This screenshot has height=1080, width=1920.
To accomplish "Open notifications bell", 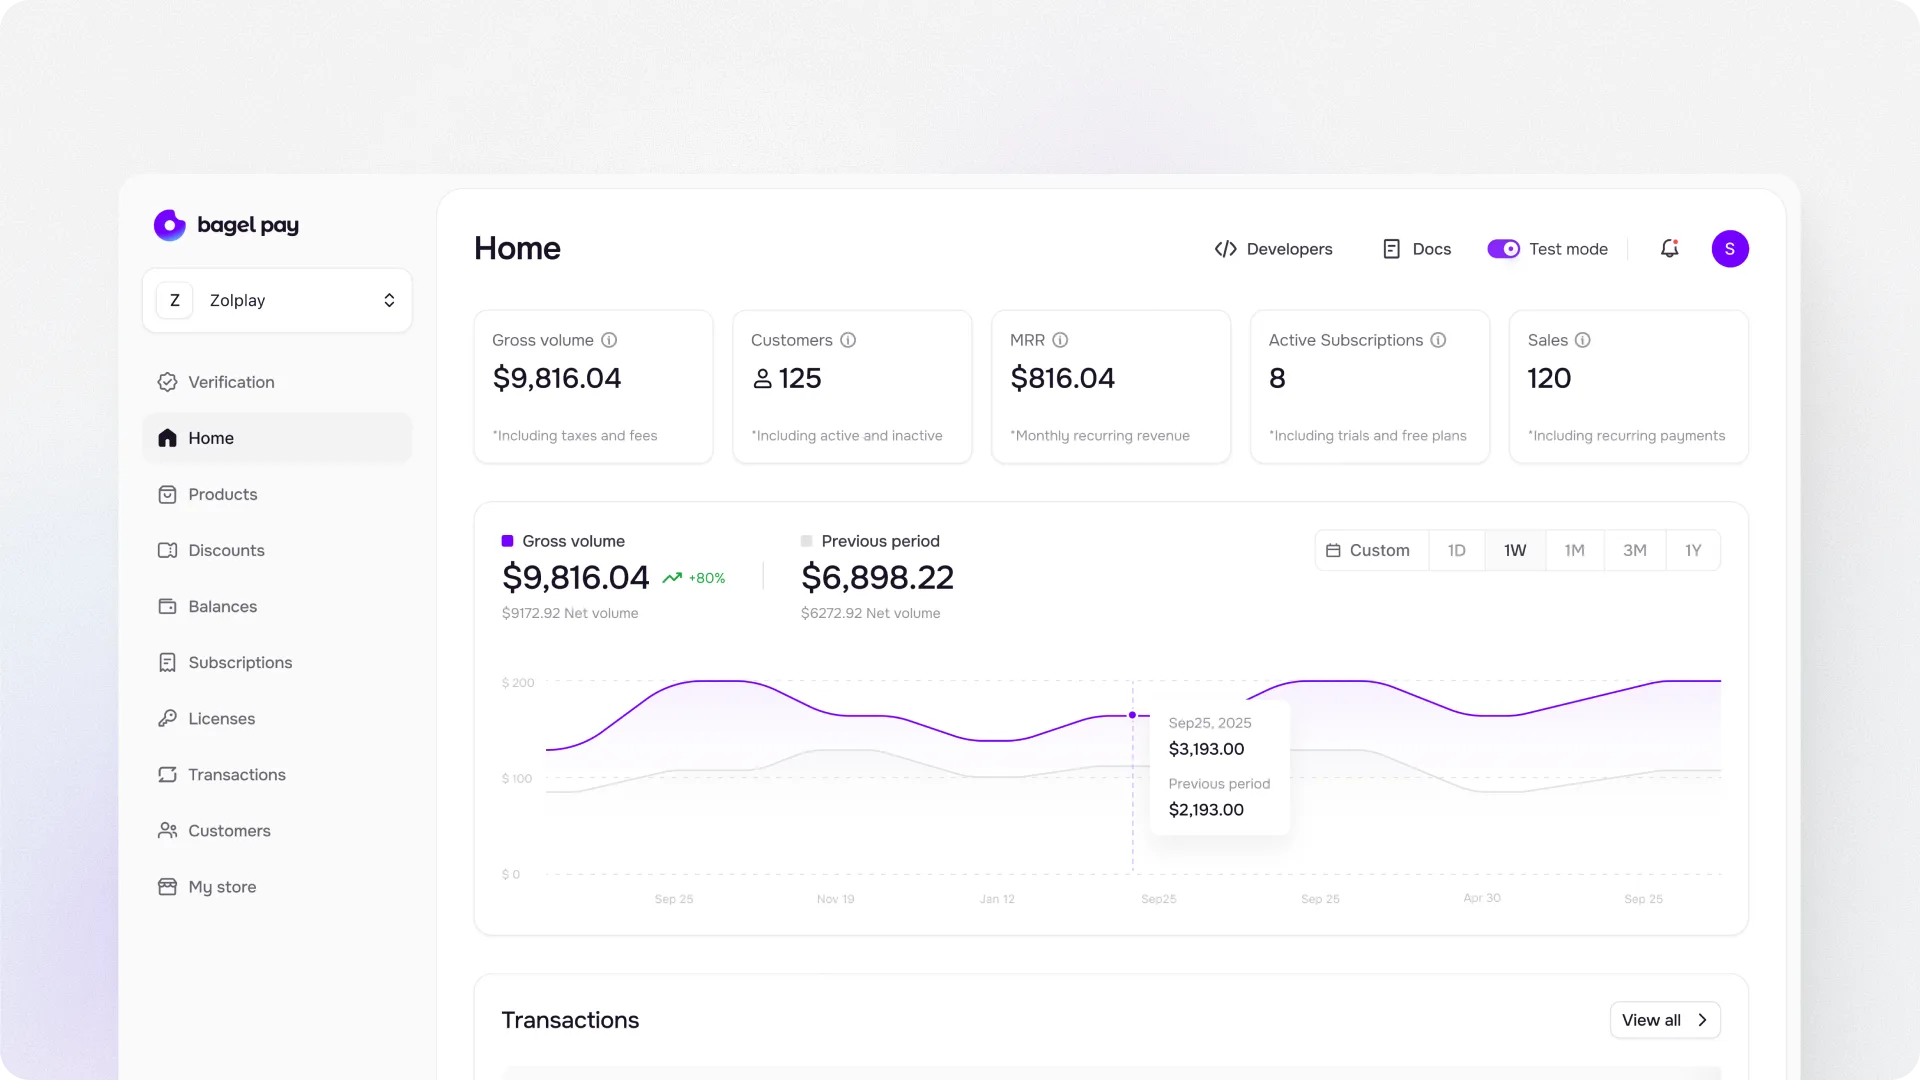I will point(1669,249).
